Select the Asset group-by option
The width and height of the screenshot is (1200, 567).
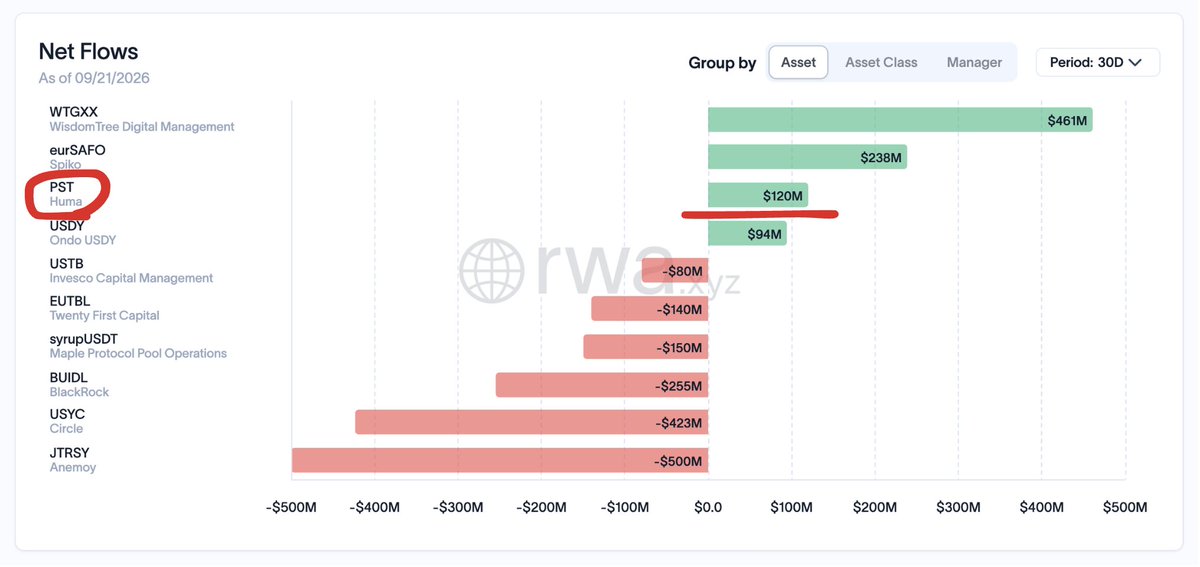click(798, 62)
